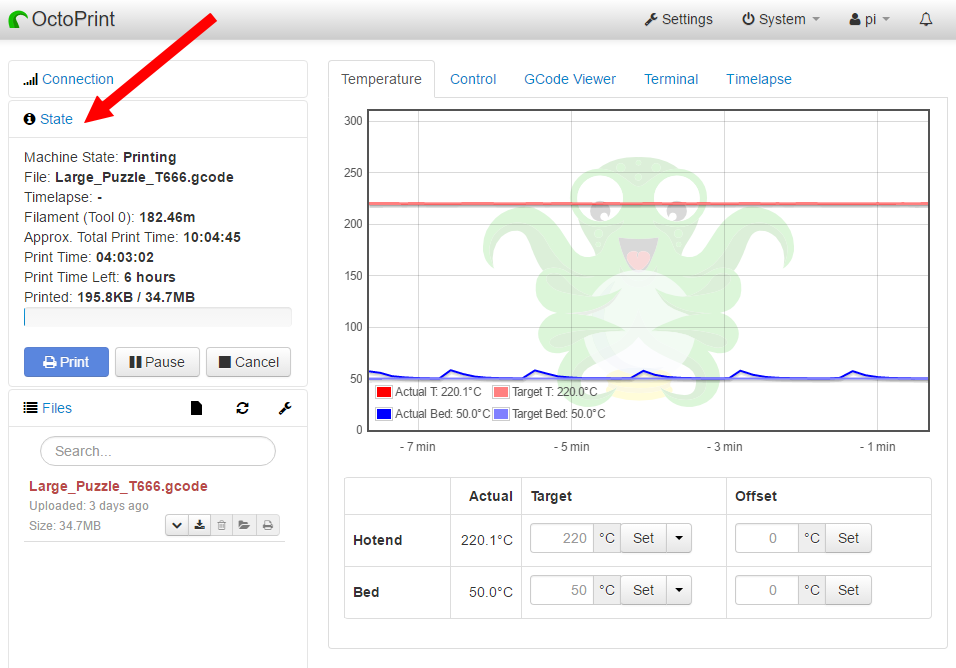Collapse the State panel header
Screen dimensions: 956x668
[x=56, y=119]
